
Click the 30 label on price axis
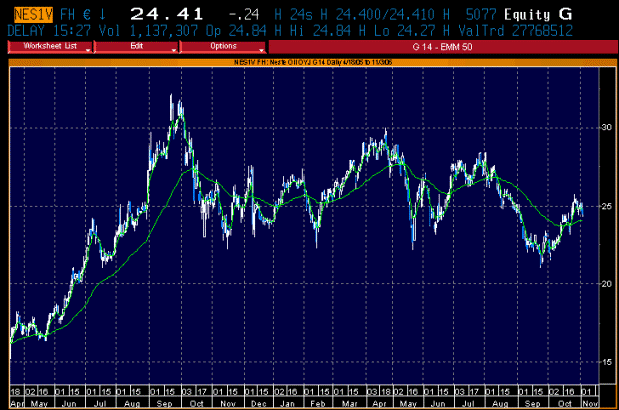[x=606, y=127]
